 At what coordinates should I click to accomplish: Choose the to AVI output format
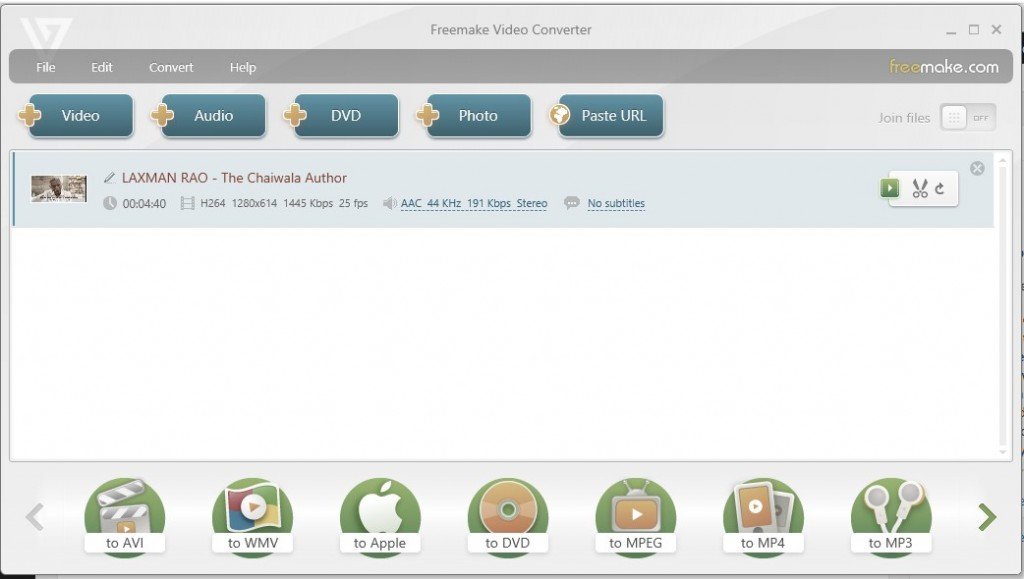pyautogui.click(x=124, y=517)
